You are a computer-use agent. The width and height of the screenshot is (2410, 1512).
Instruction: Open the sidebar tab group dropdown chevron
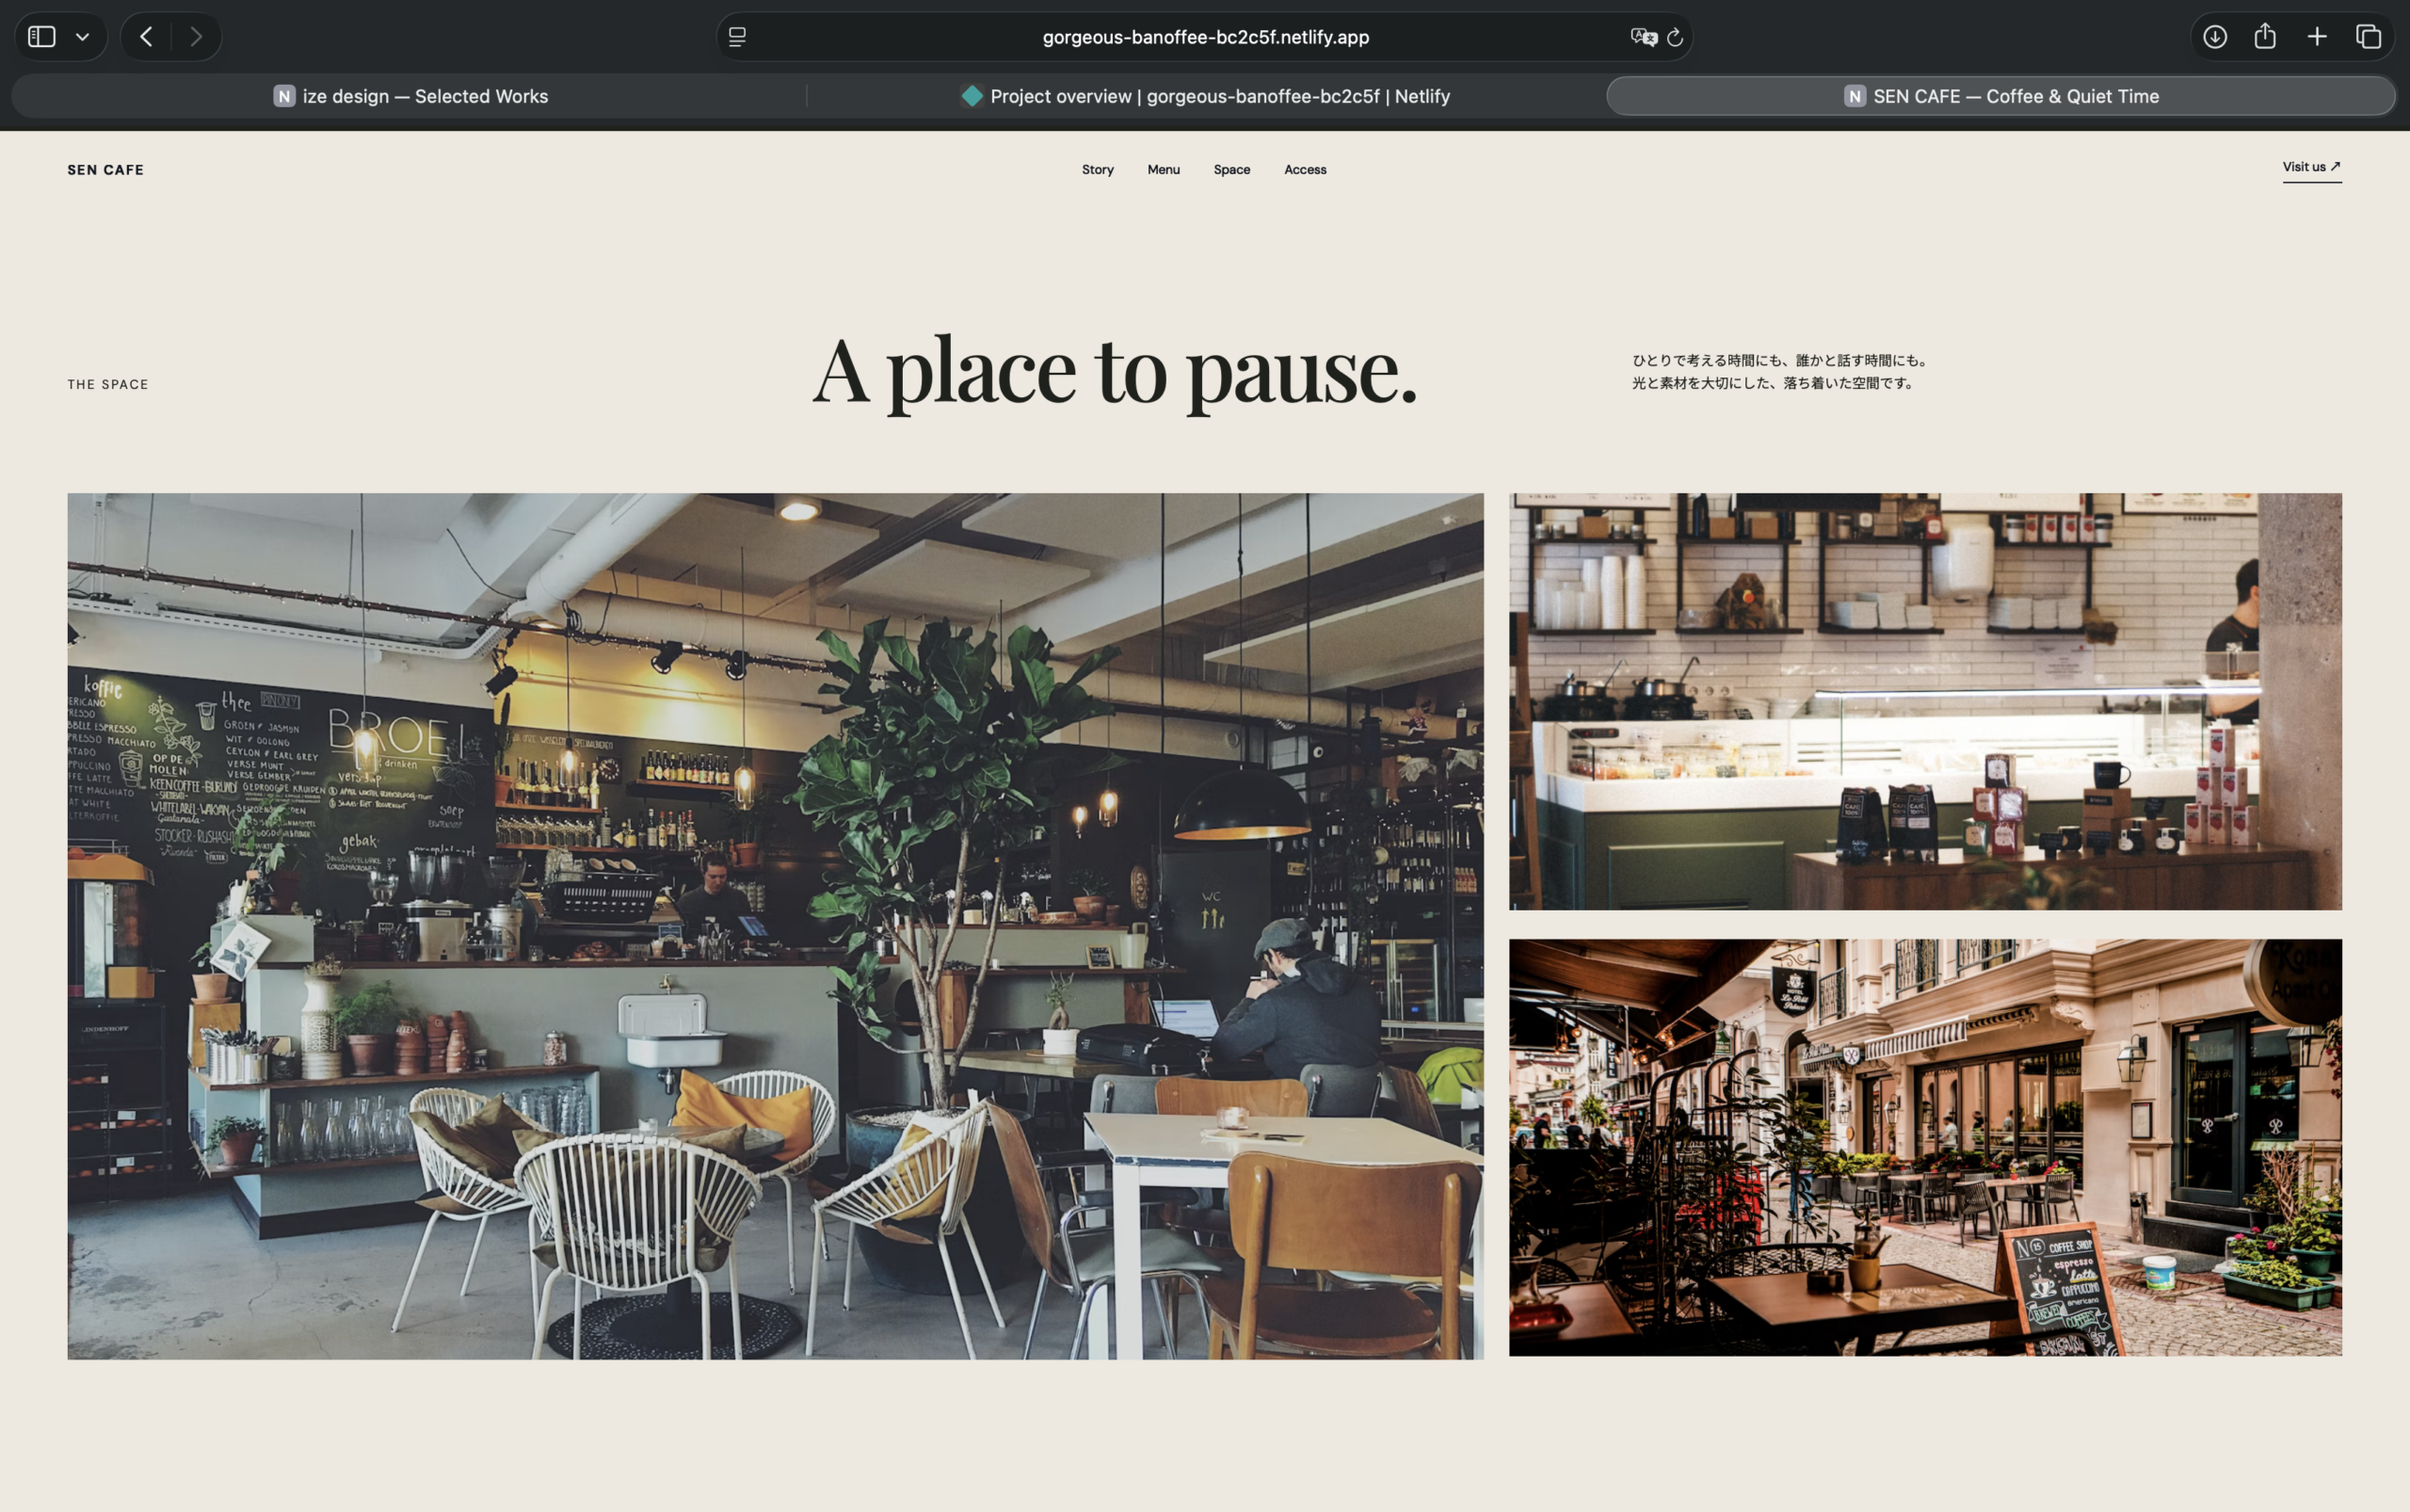83,37
